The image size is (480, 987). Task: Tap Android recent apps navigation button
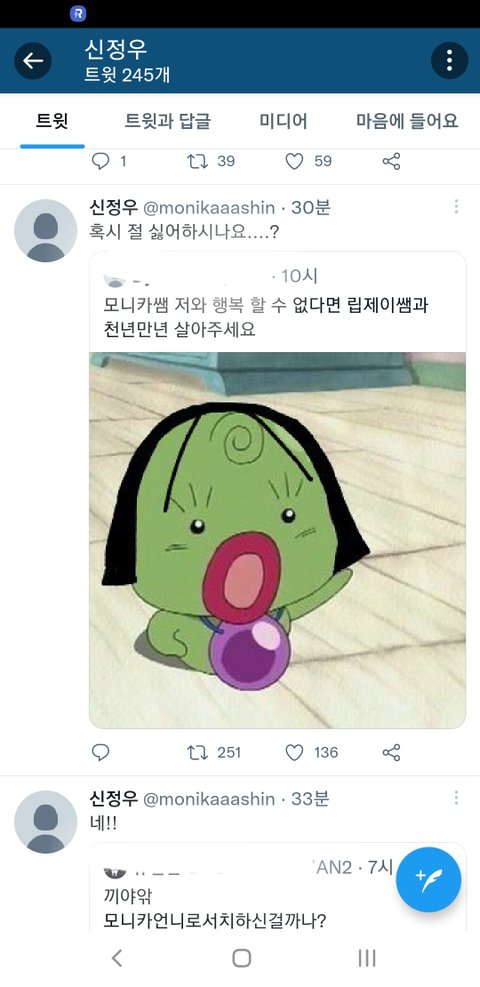pyautogui.click(x=367, y=957)
